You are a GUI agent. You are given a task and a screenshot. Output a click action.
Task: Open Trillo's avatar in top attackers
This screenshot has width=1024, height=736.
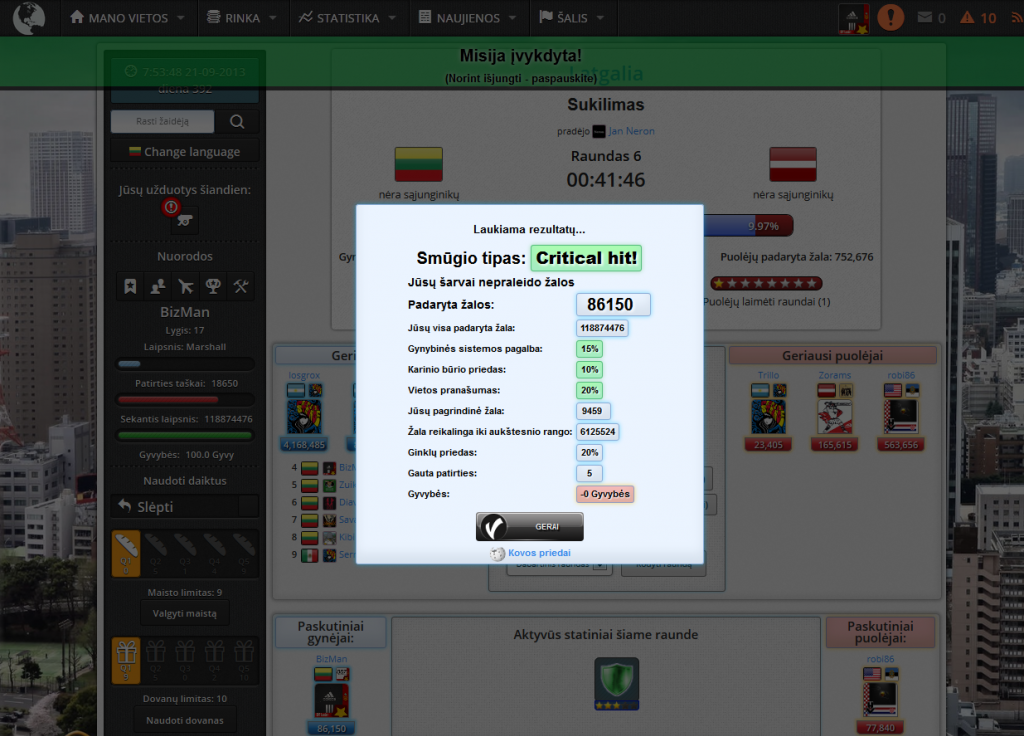point(769,417)
